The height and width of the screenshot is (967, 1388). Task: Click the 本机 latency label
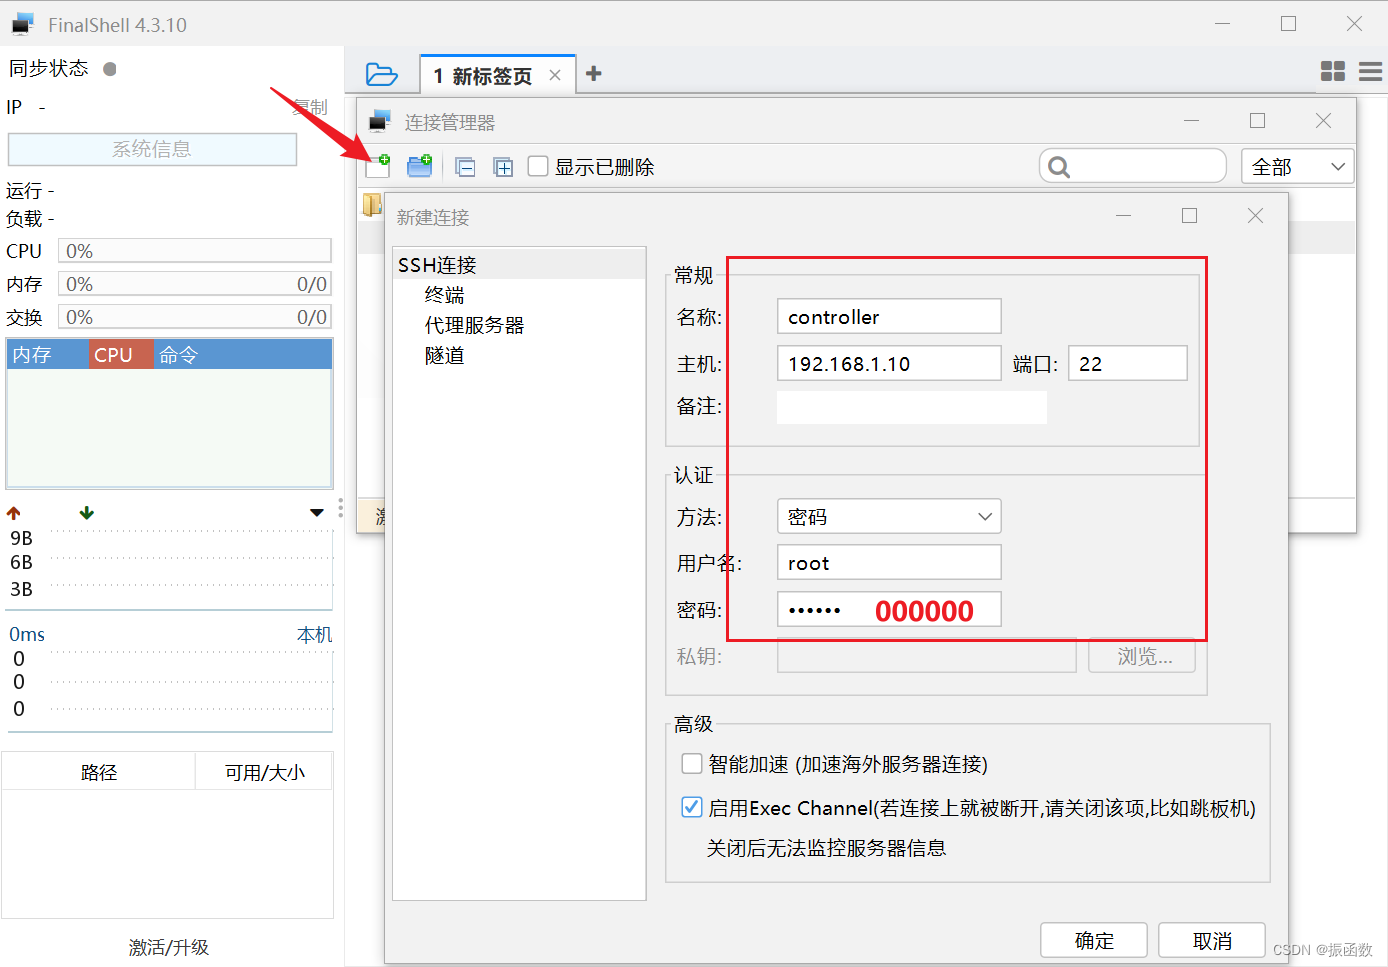point(314,634)
